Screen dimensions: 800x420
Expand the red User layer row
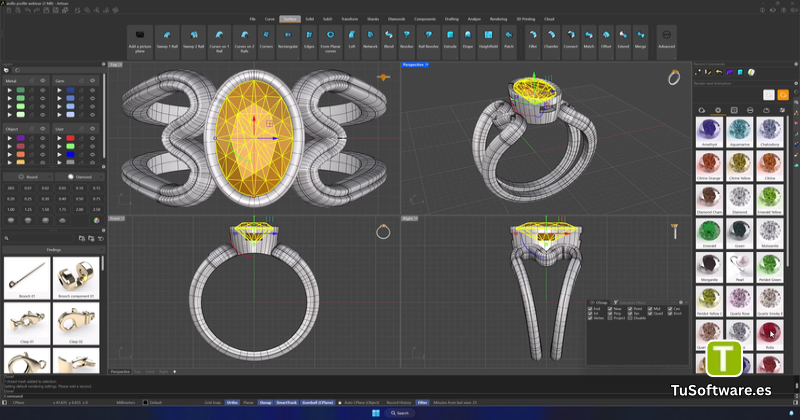point(59,138)
